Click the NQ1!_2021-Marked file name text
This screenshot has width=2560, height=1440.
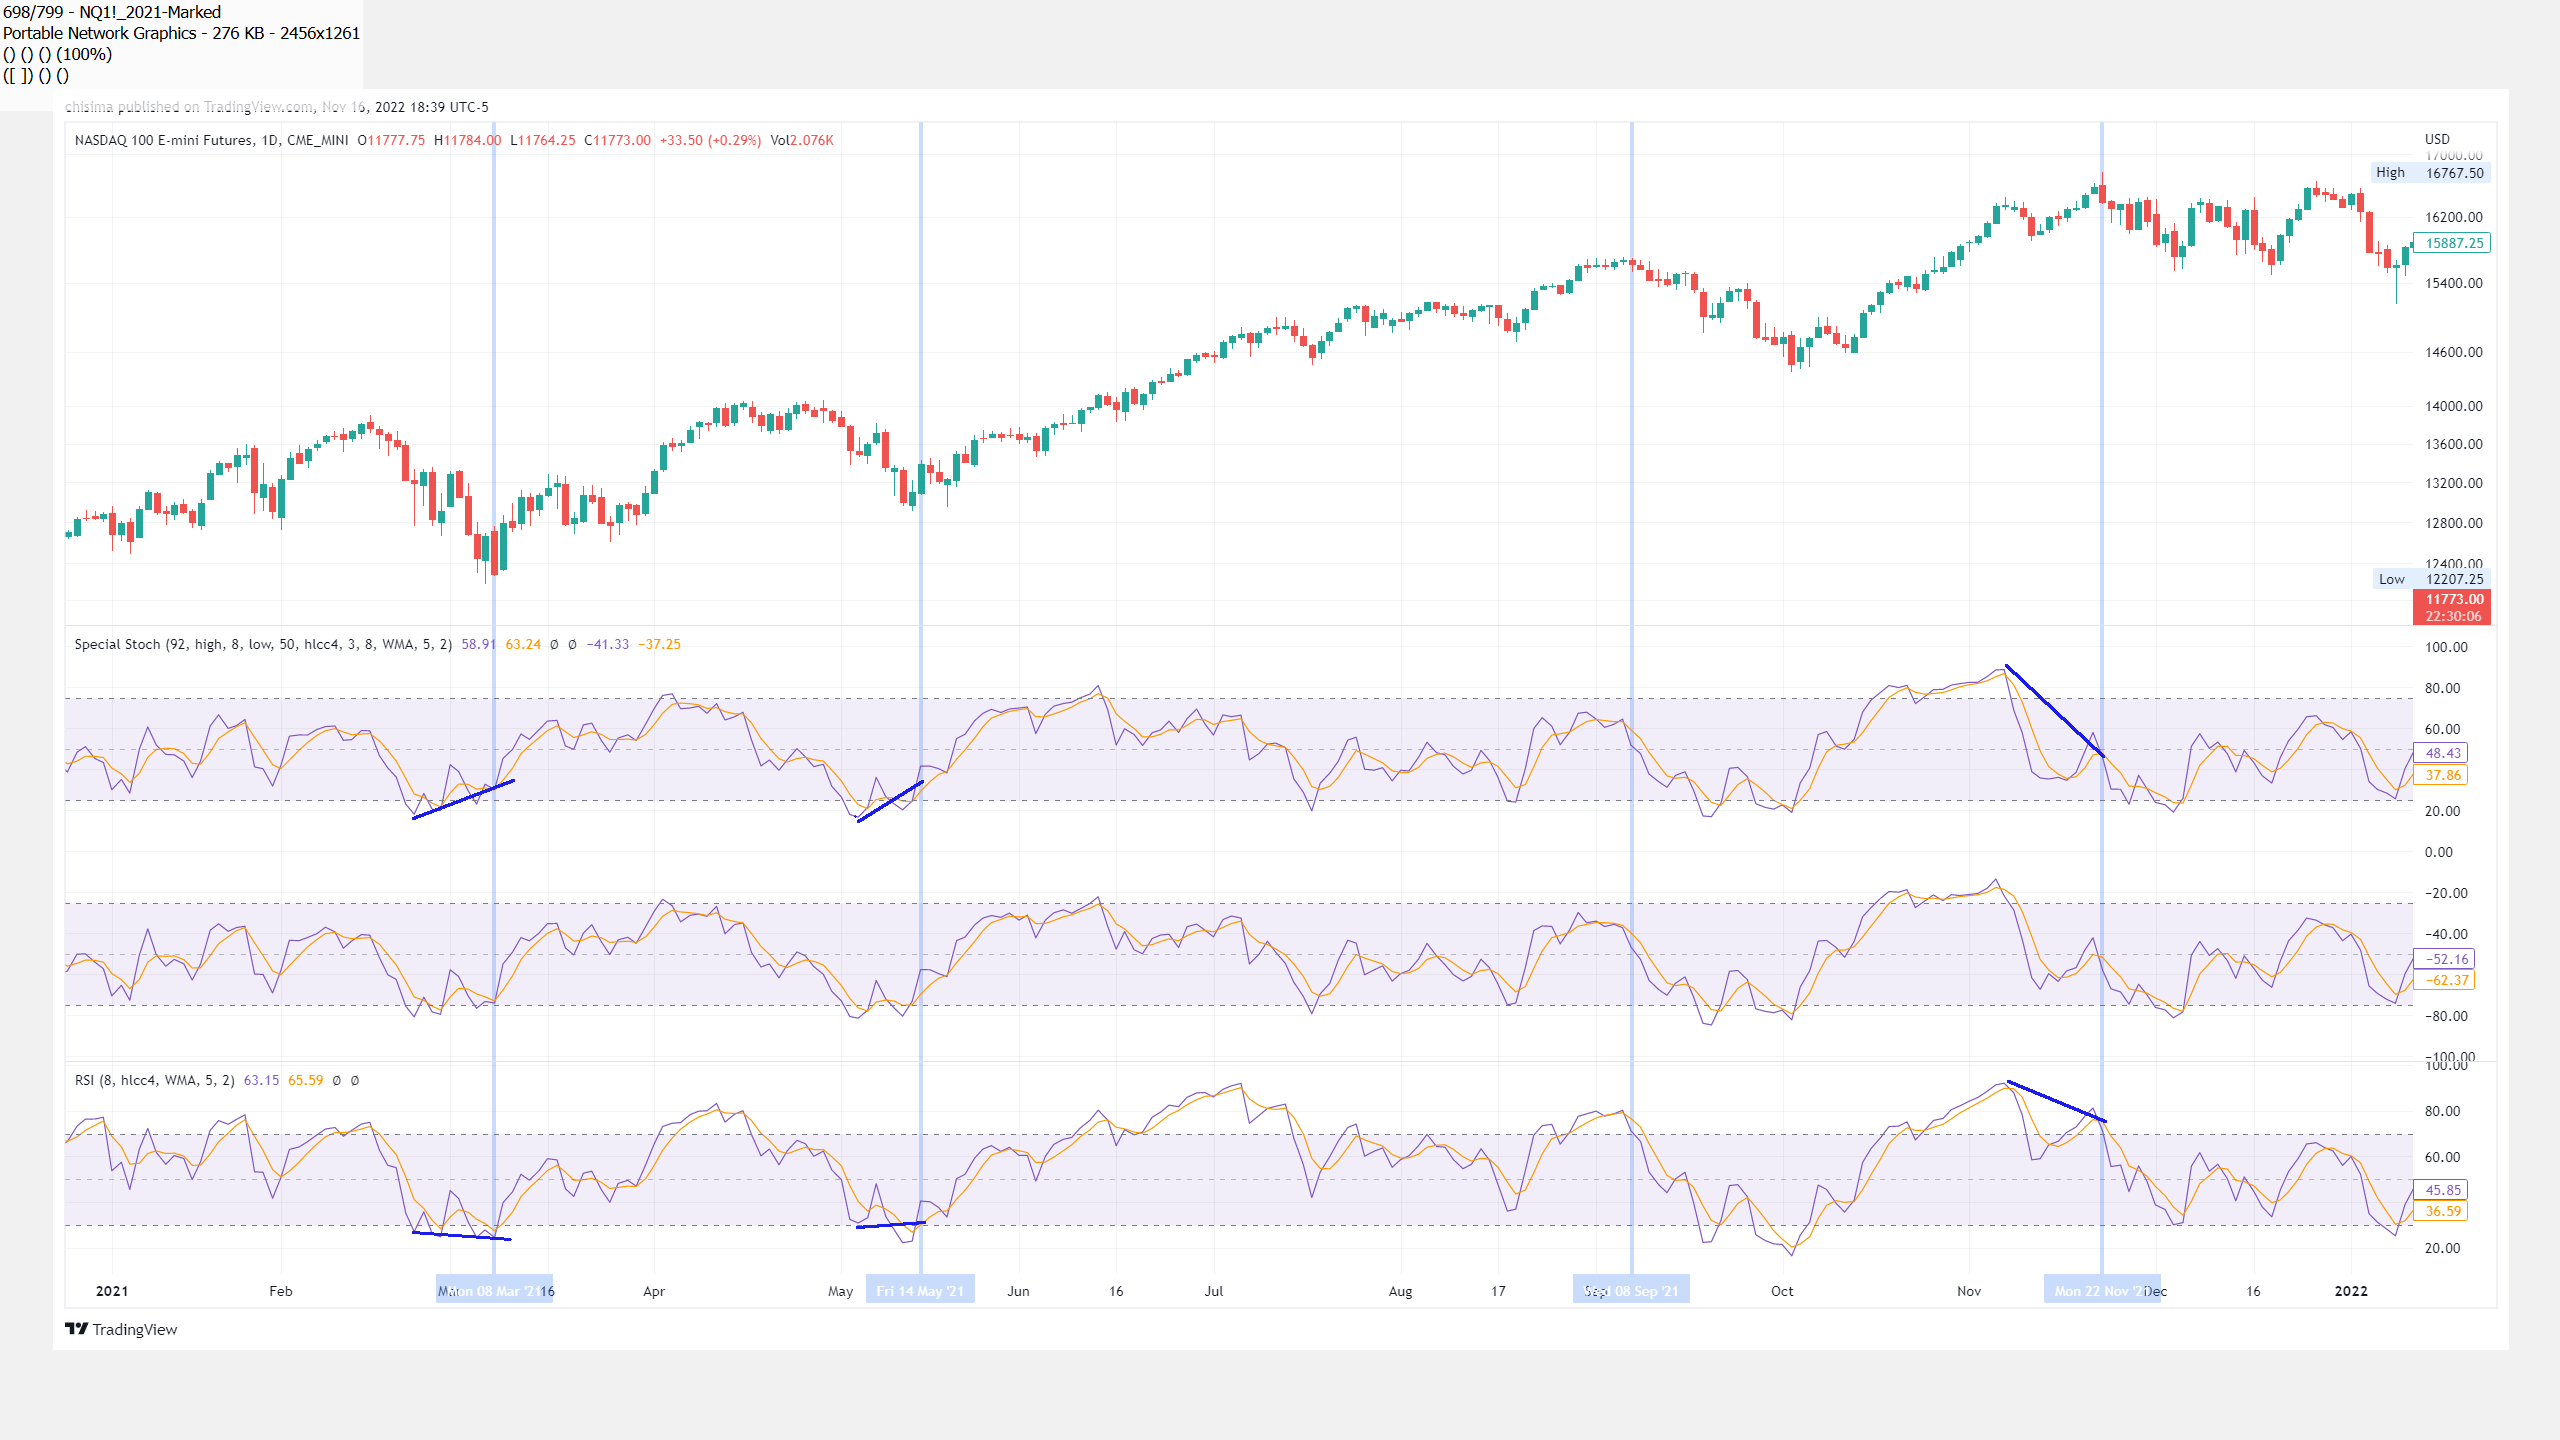click(150, 12)
